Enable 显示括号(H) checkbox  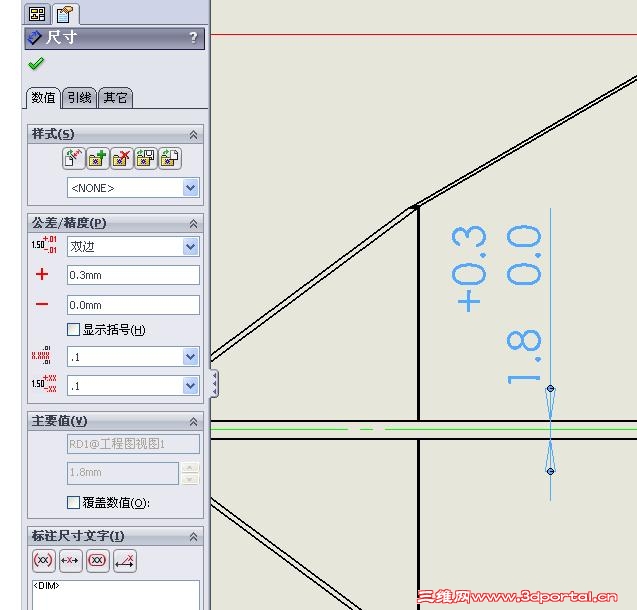pyautogui.click(x=73, y=329)
